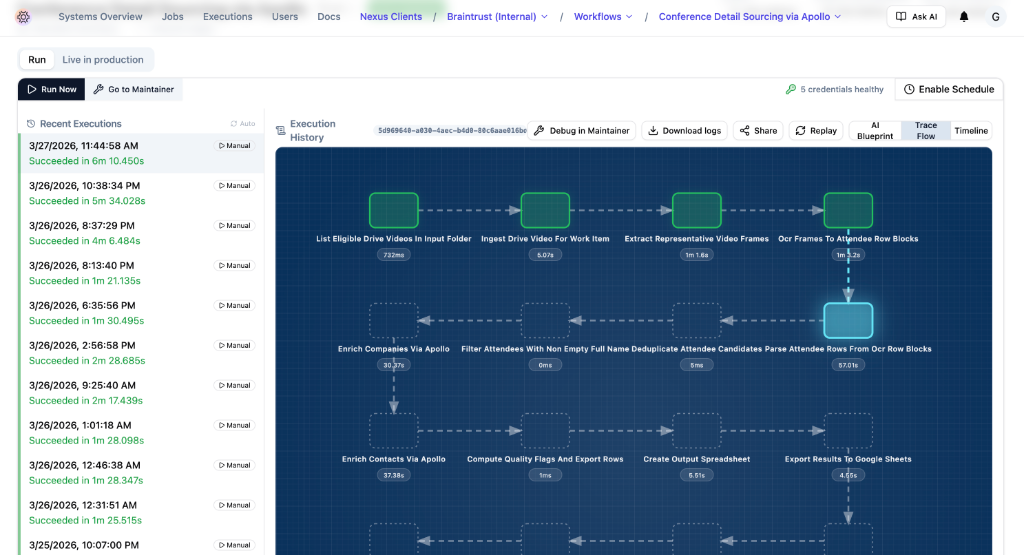Open the notifications bell
The image size is (1024, 555).
[964, 17]
